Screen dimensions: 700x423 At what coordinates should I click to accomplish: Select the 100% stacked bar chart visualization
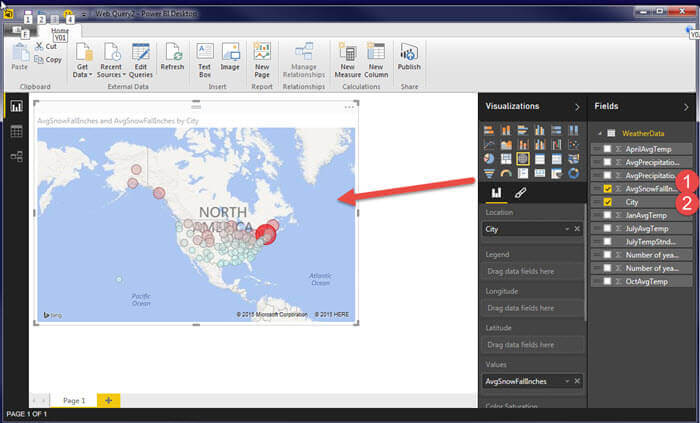click(557, 130)
